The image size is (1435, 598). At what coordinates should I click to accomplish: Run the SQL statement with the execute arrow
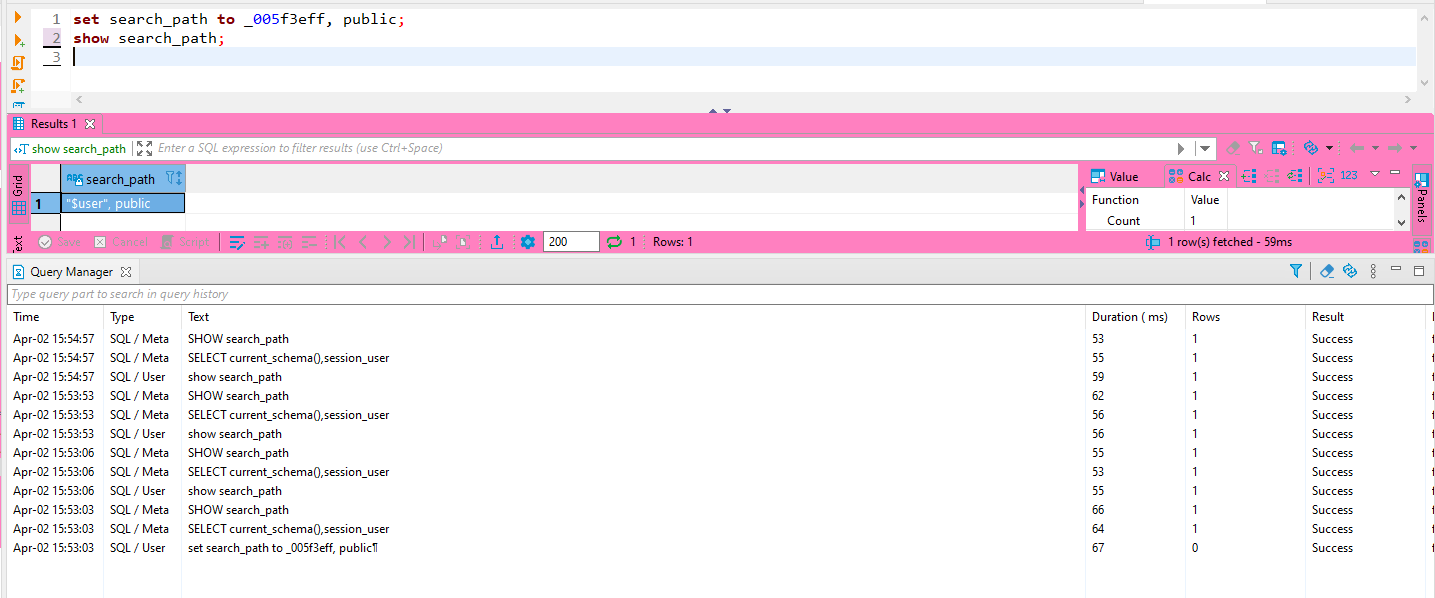(x=18, y=17)
